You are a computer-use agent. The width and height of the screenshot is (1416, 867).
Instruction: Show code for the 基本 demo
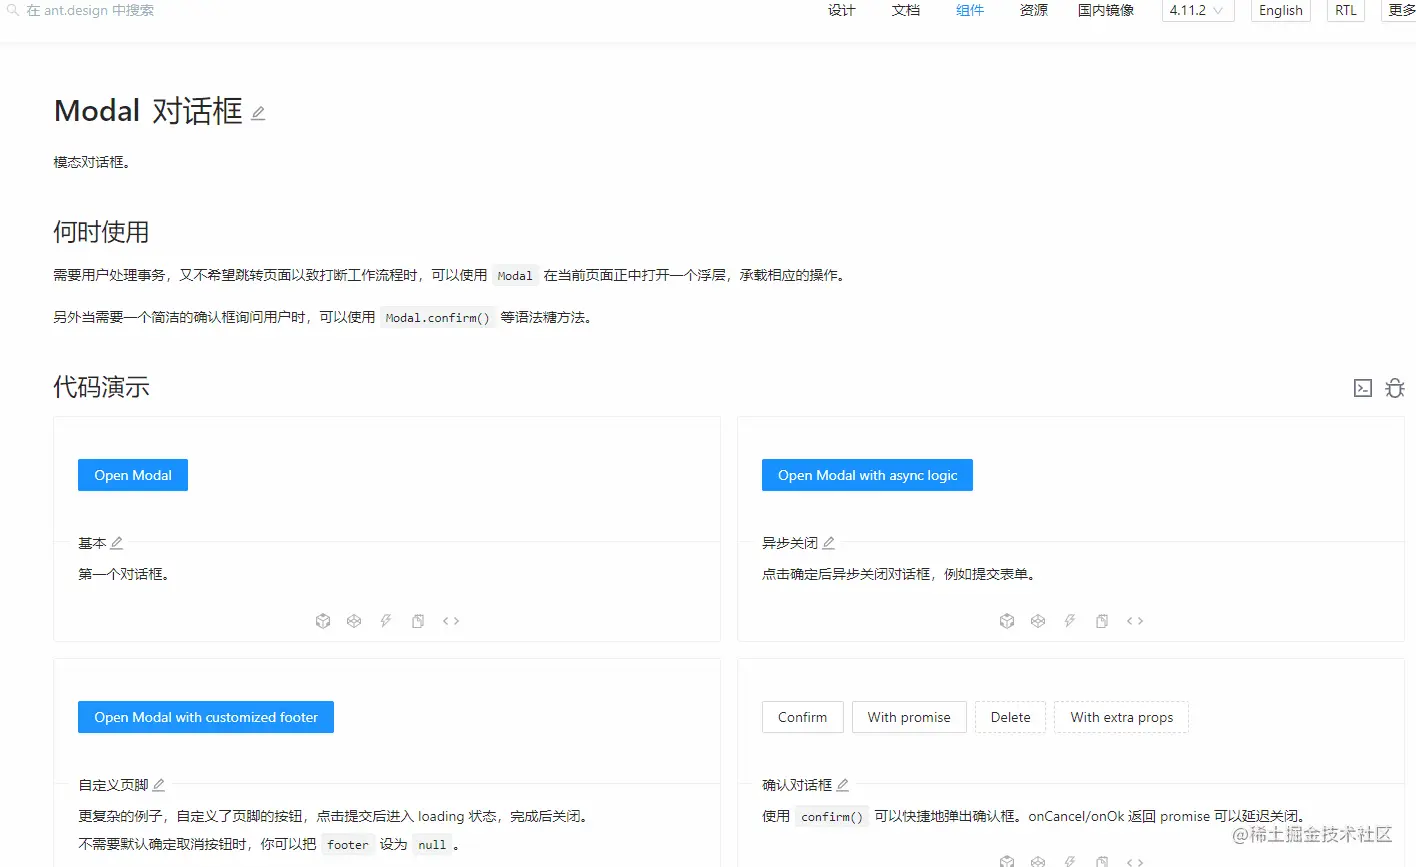pos(451,621)
